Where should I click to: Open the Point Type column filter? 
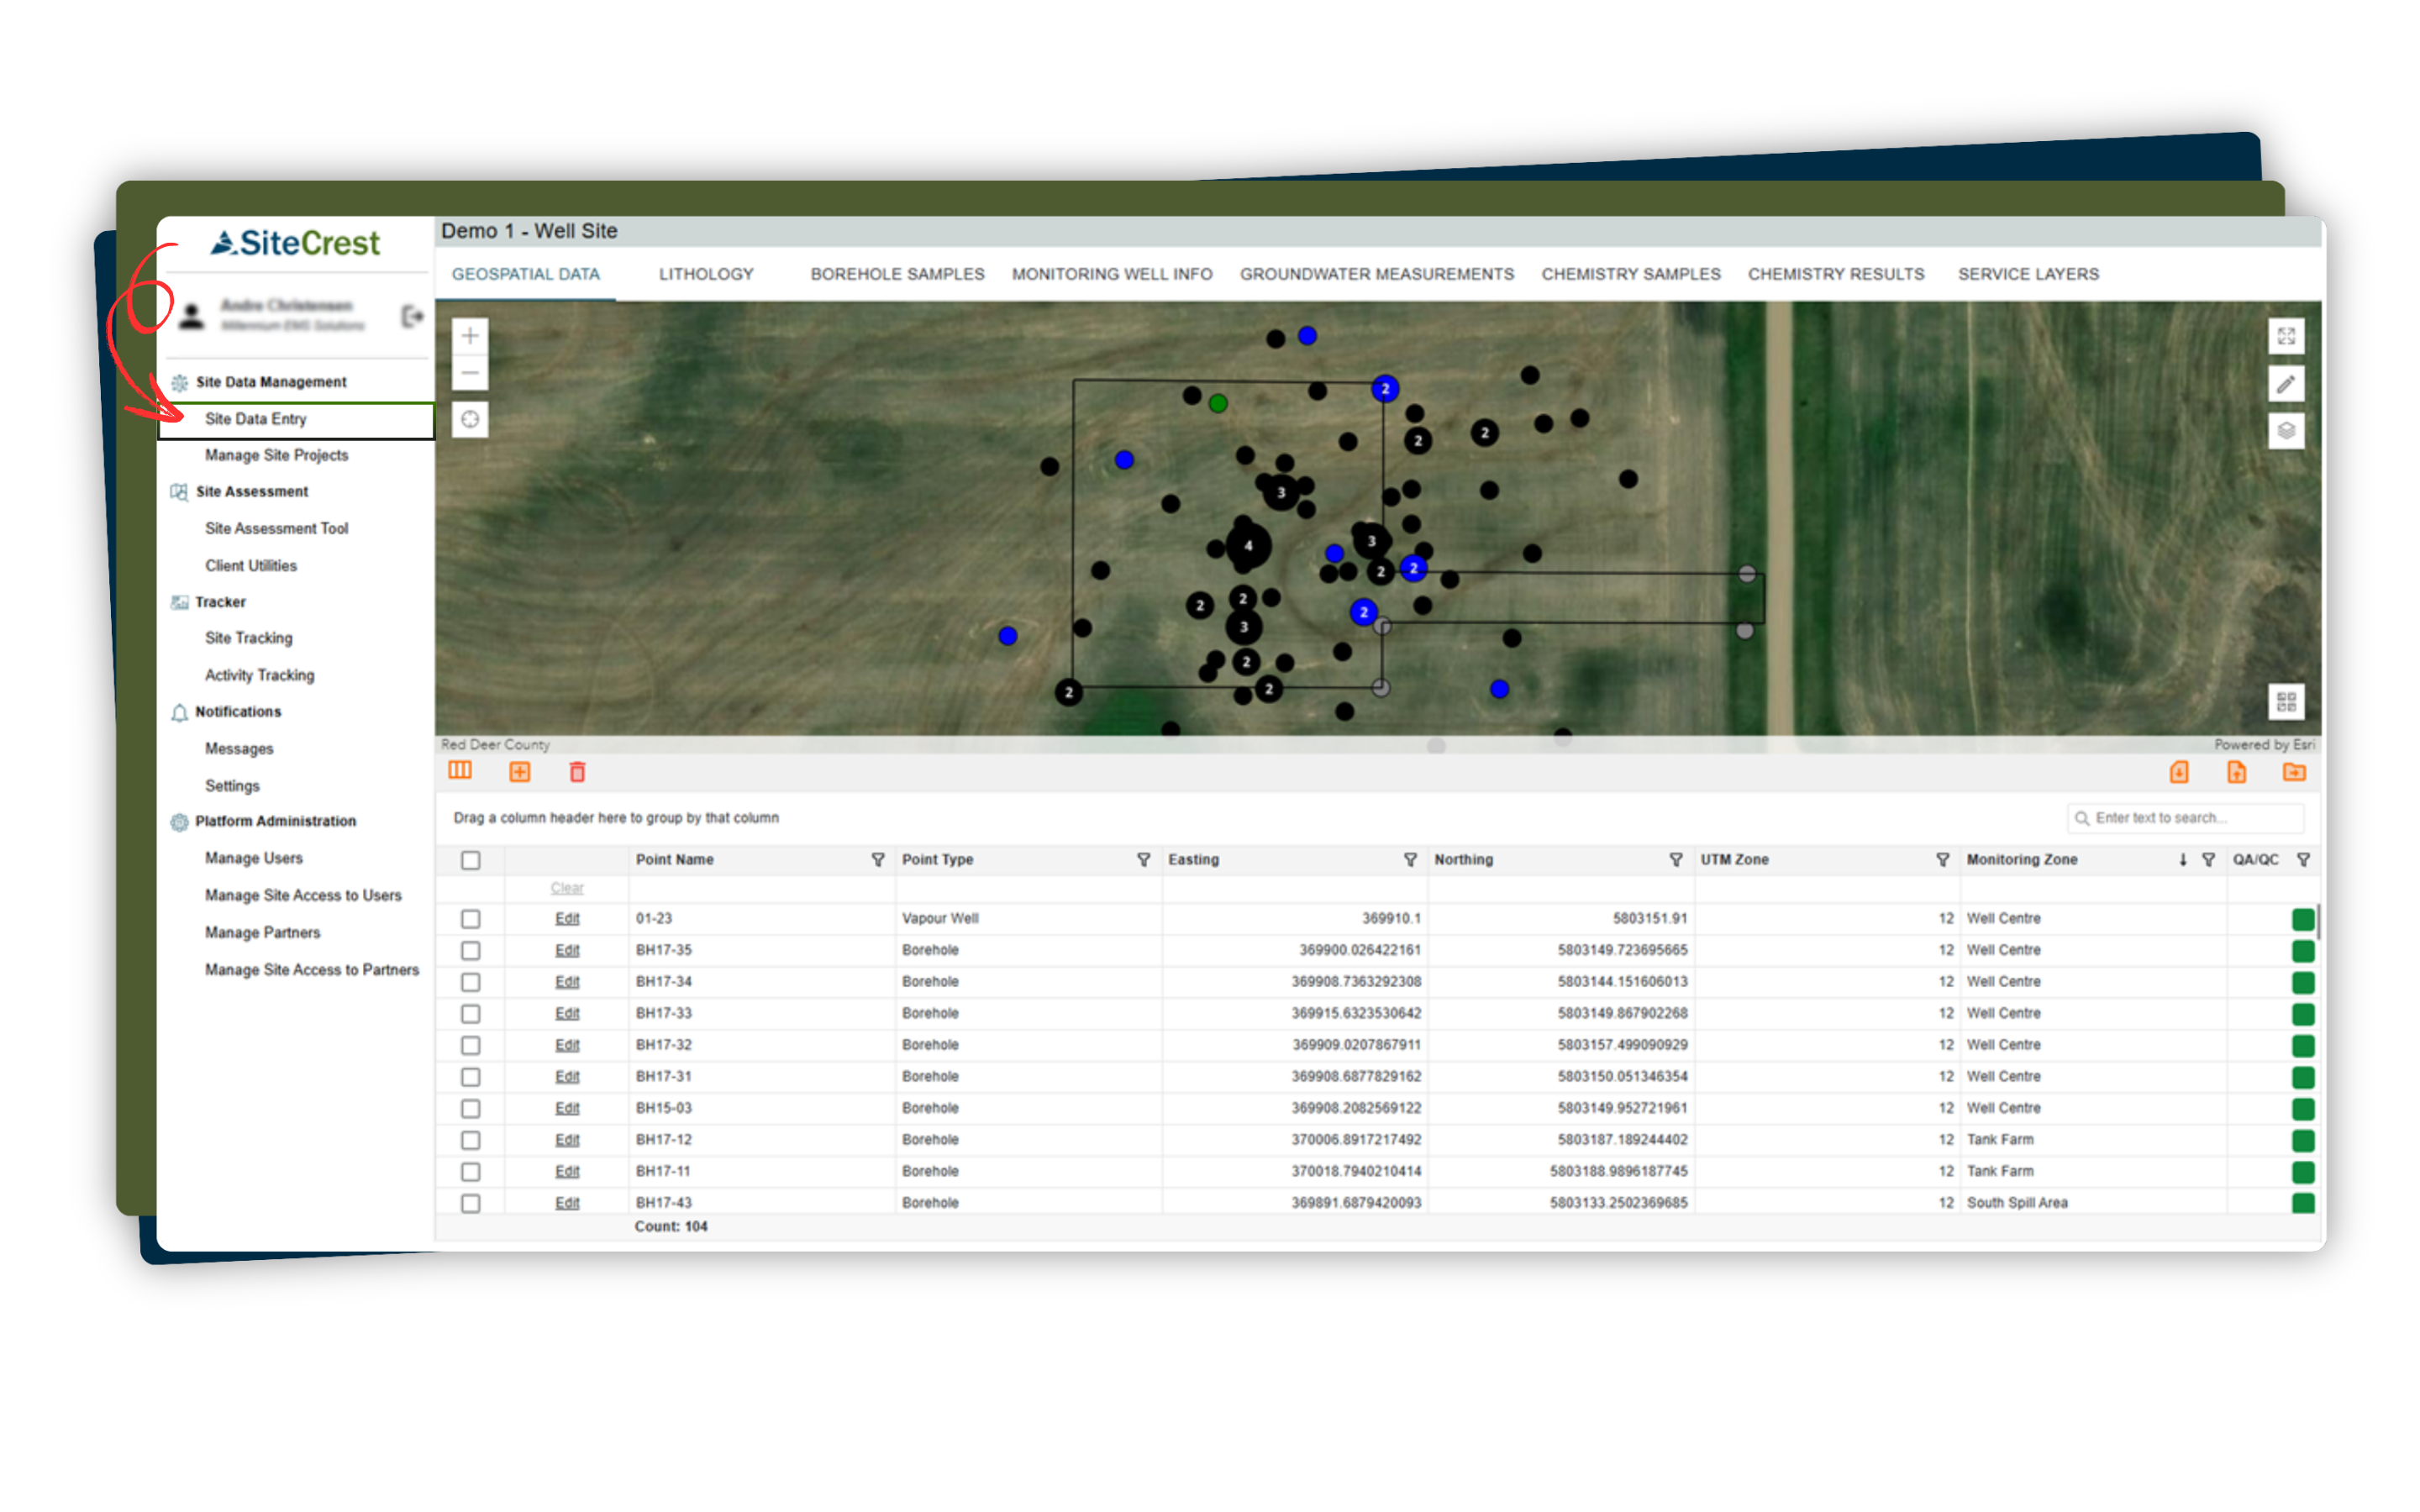1143,860
